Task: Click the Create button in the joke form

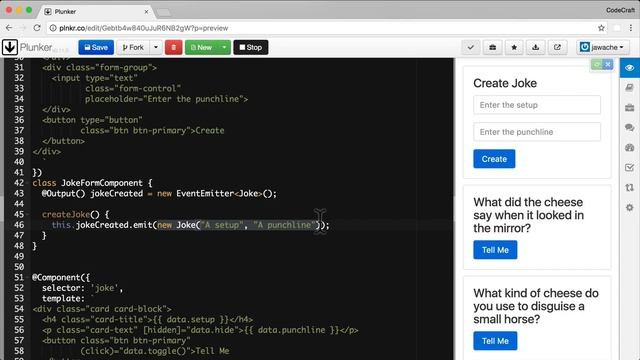Action: (x=494, y=159)
